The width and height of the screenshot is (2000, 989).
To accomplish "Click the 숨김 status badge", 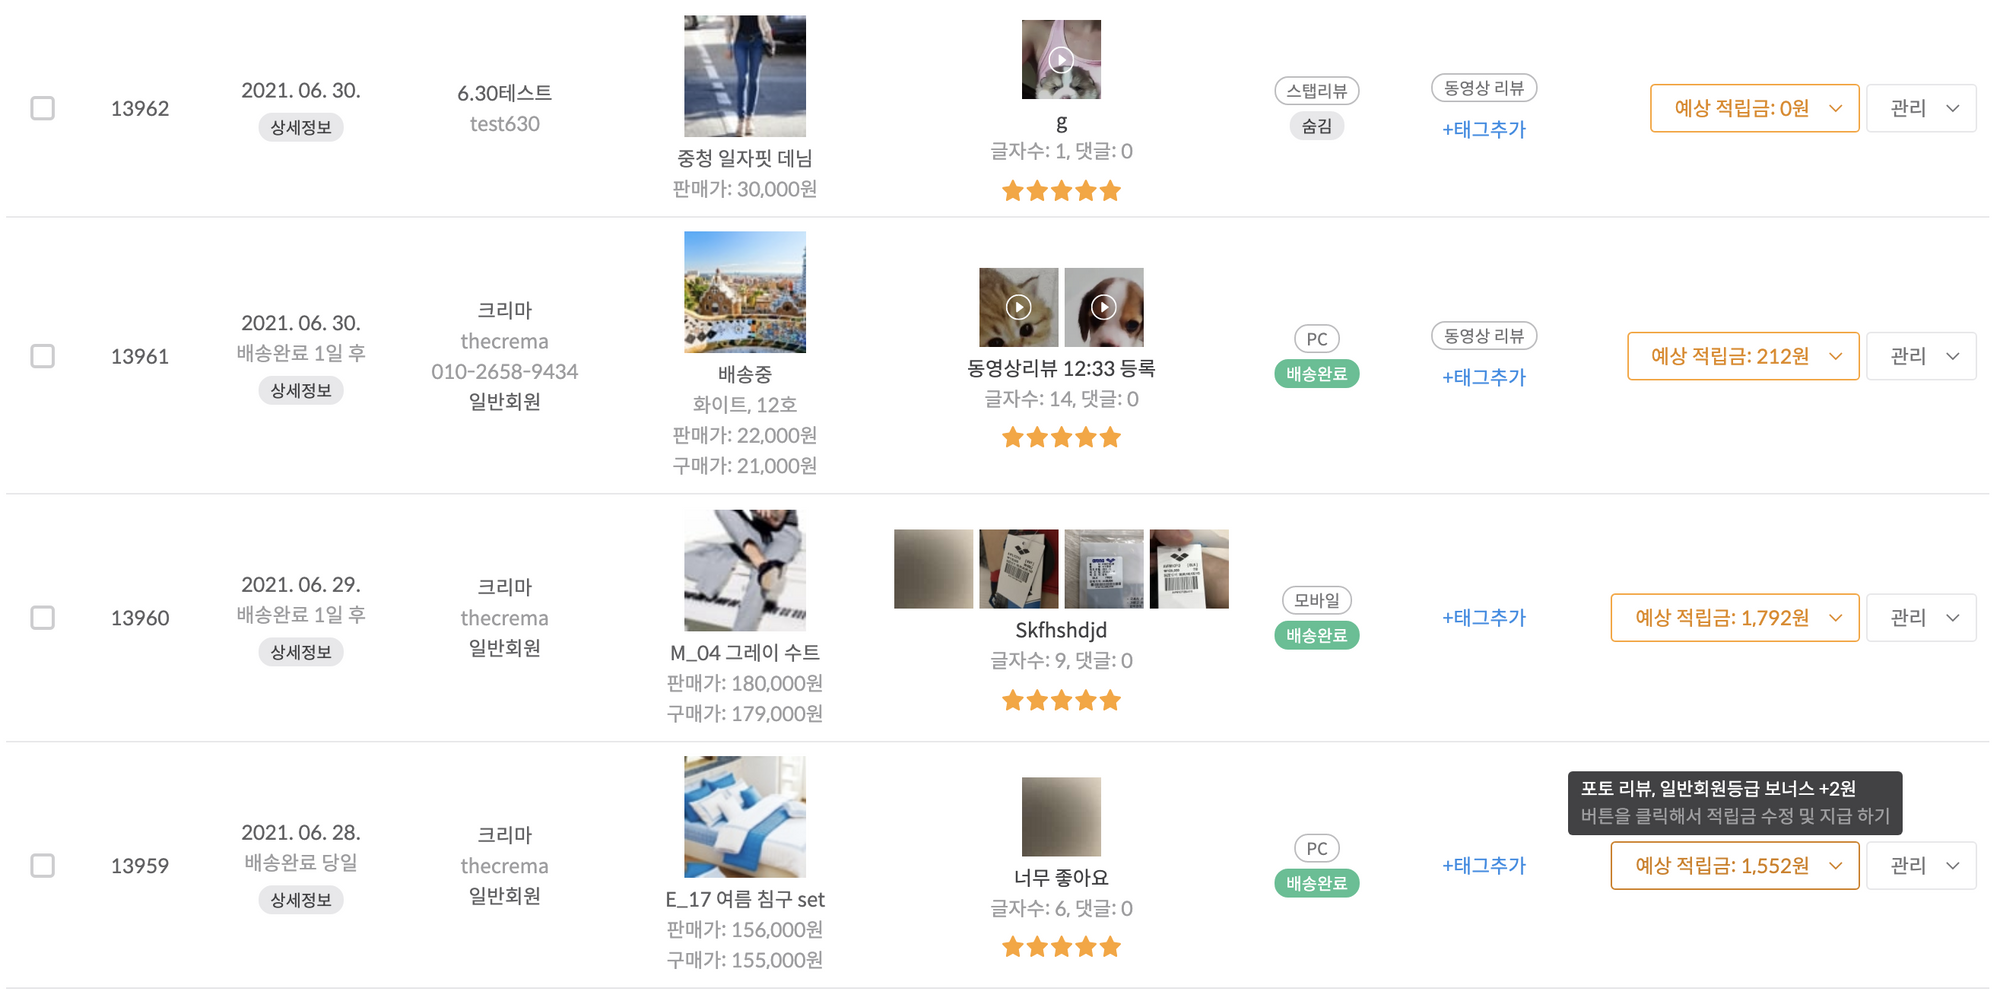I will [x=1316, y=126].
